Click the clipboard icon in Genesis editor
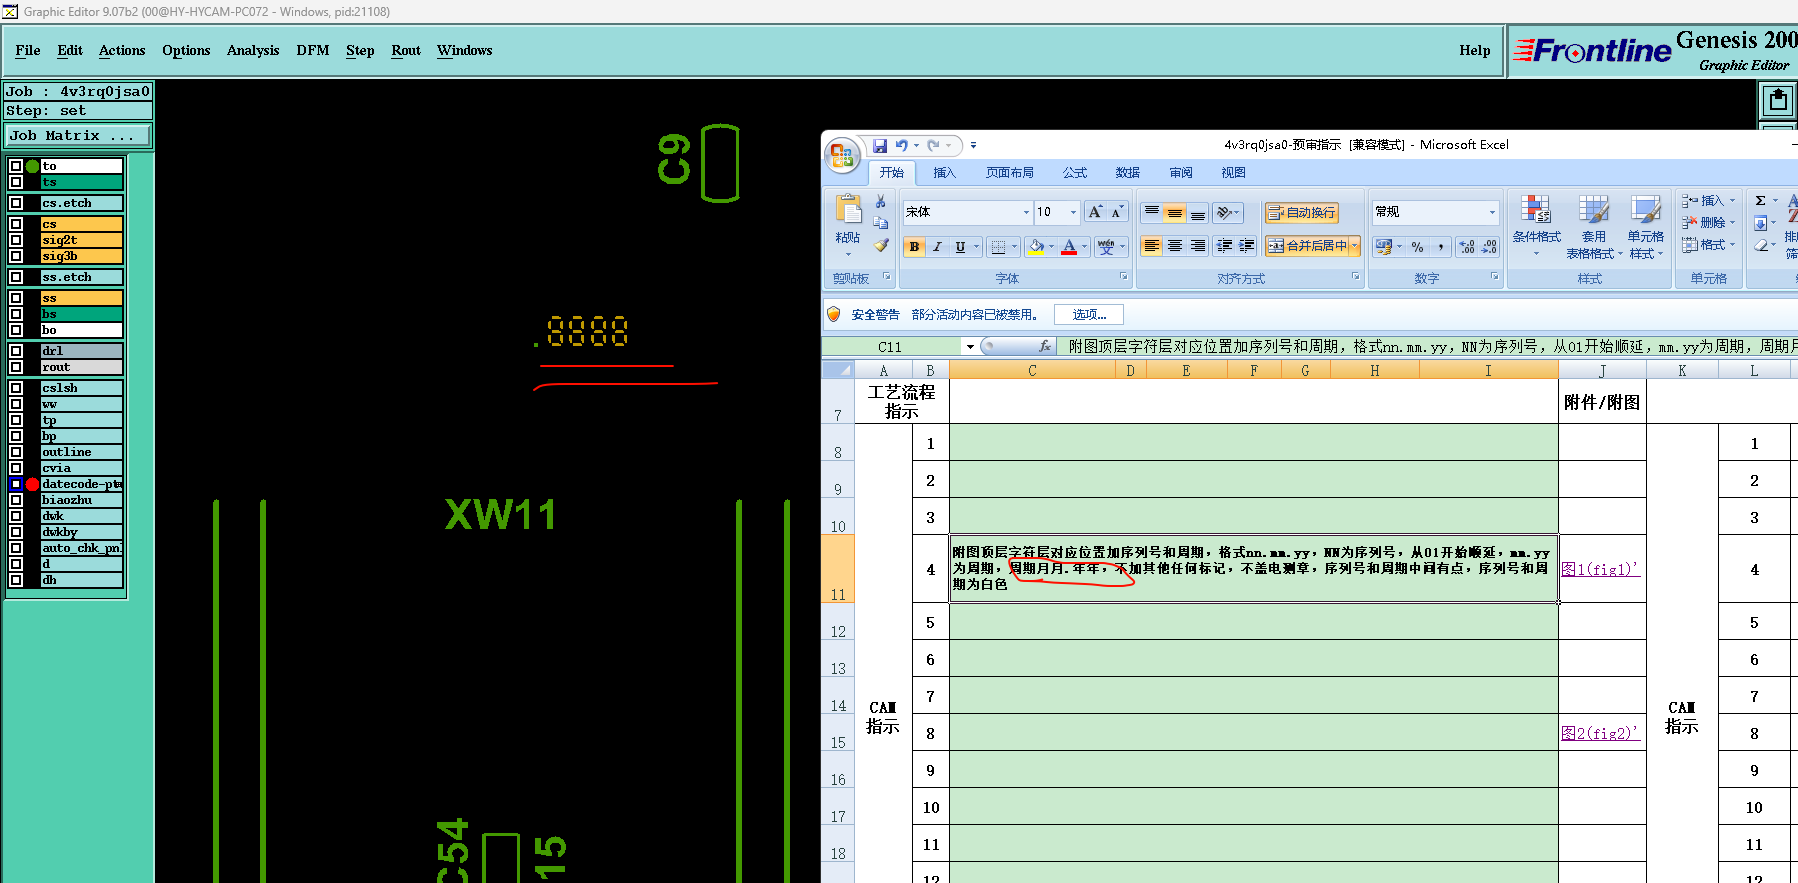 tap(1778, 100)
